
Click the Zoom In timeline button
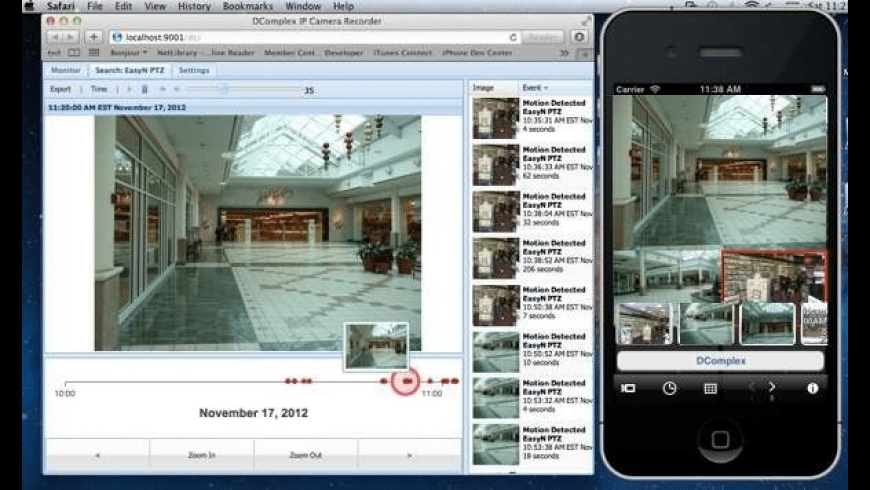coord(201,455)
